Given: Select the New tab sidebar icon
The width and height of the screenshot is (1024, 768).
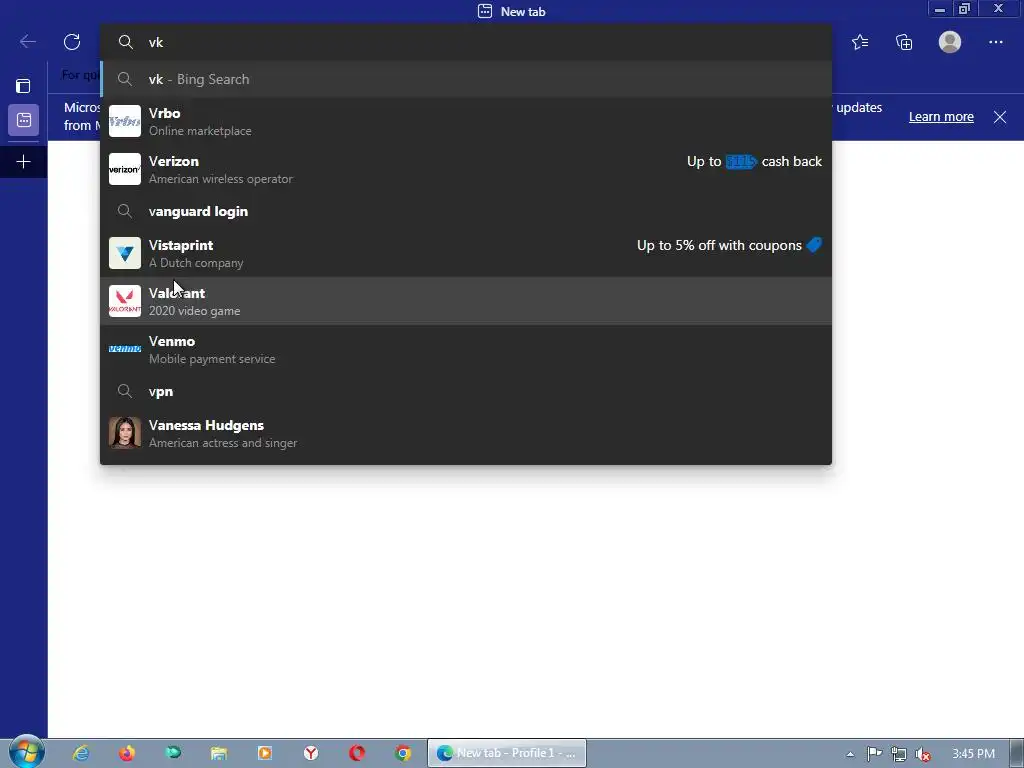Looking at the screenshot, I should point(24,120).
